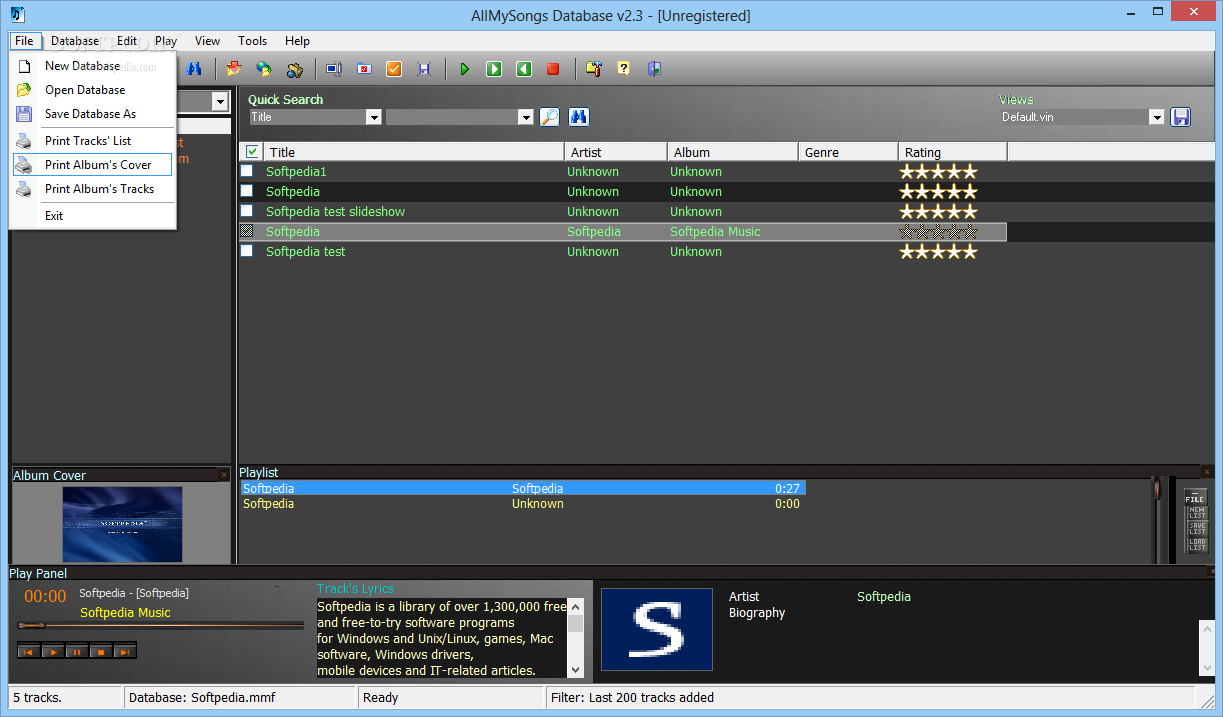The width and height of the screenshot is (1223, 717).
Task: Click the binoculars search icon in the main toolbar
Action: pyautogui.click(x=195, y=69)
